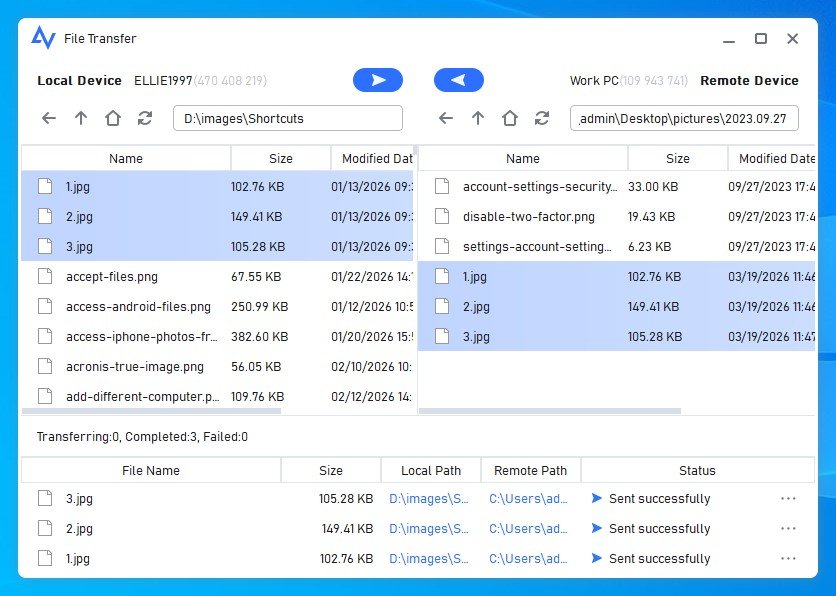
Task: Open more options for 1.jpg transfer
Action: (x=788, y=559)
